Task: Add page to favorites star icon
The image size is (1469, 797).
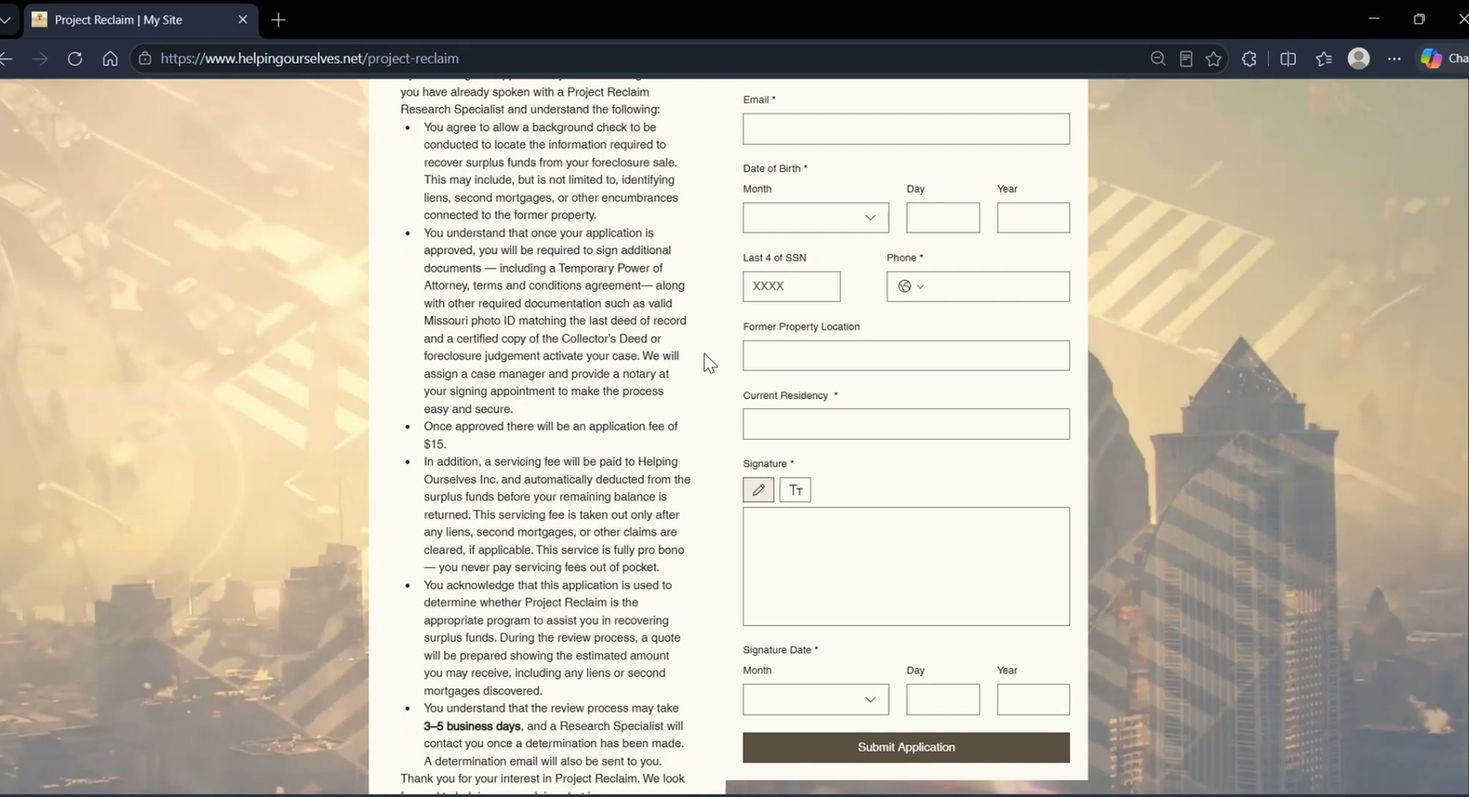Action: coord(1213,59)
